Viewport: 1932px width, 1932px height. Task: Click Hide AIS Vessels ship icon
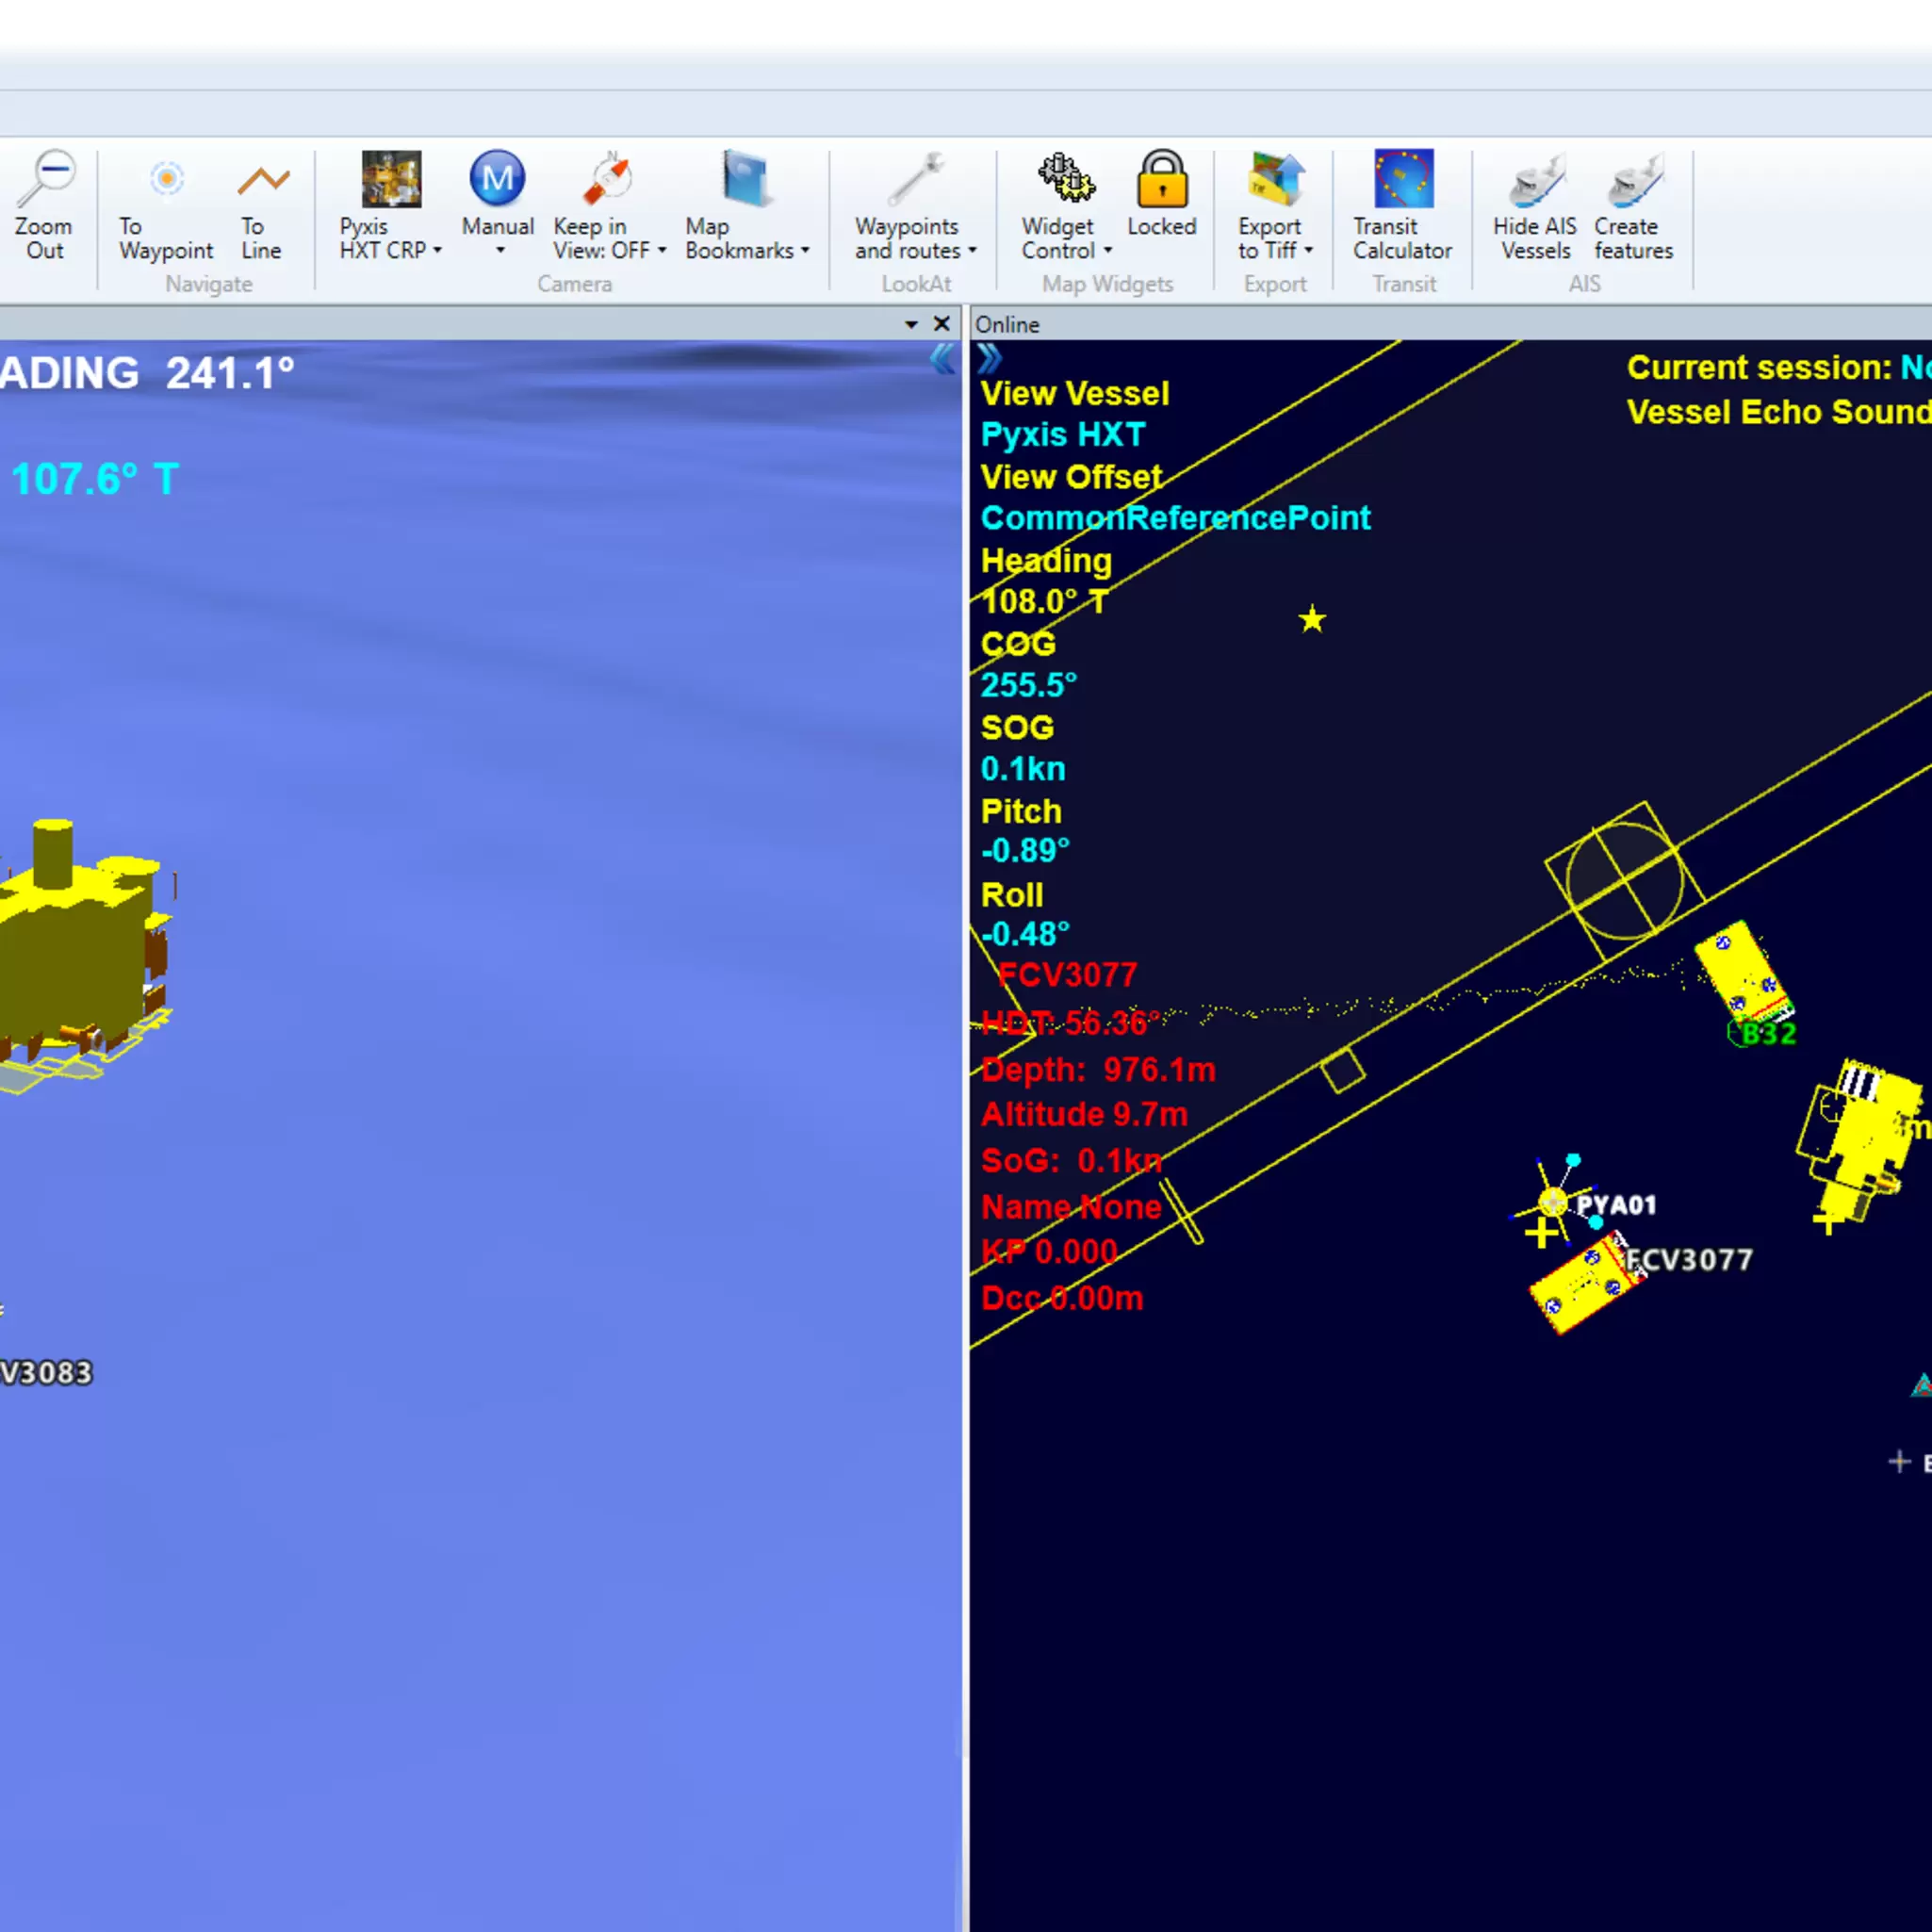[x=1536, y=180]
